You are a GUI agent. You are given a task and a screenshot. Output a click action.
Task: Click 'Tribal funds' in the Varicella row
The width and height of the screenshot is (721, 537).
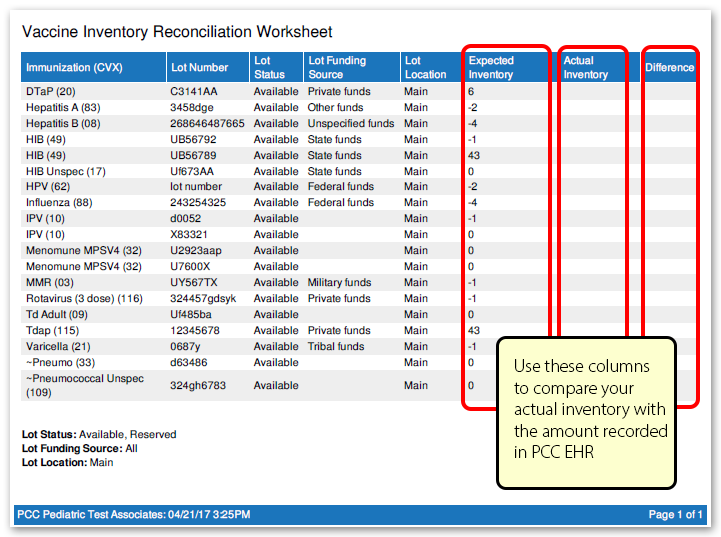(336, 347)
